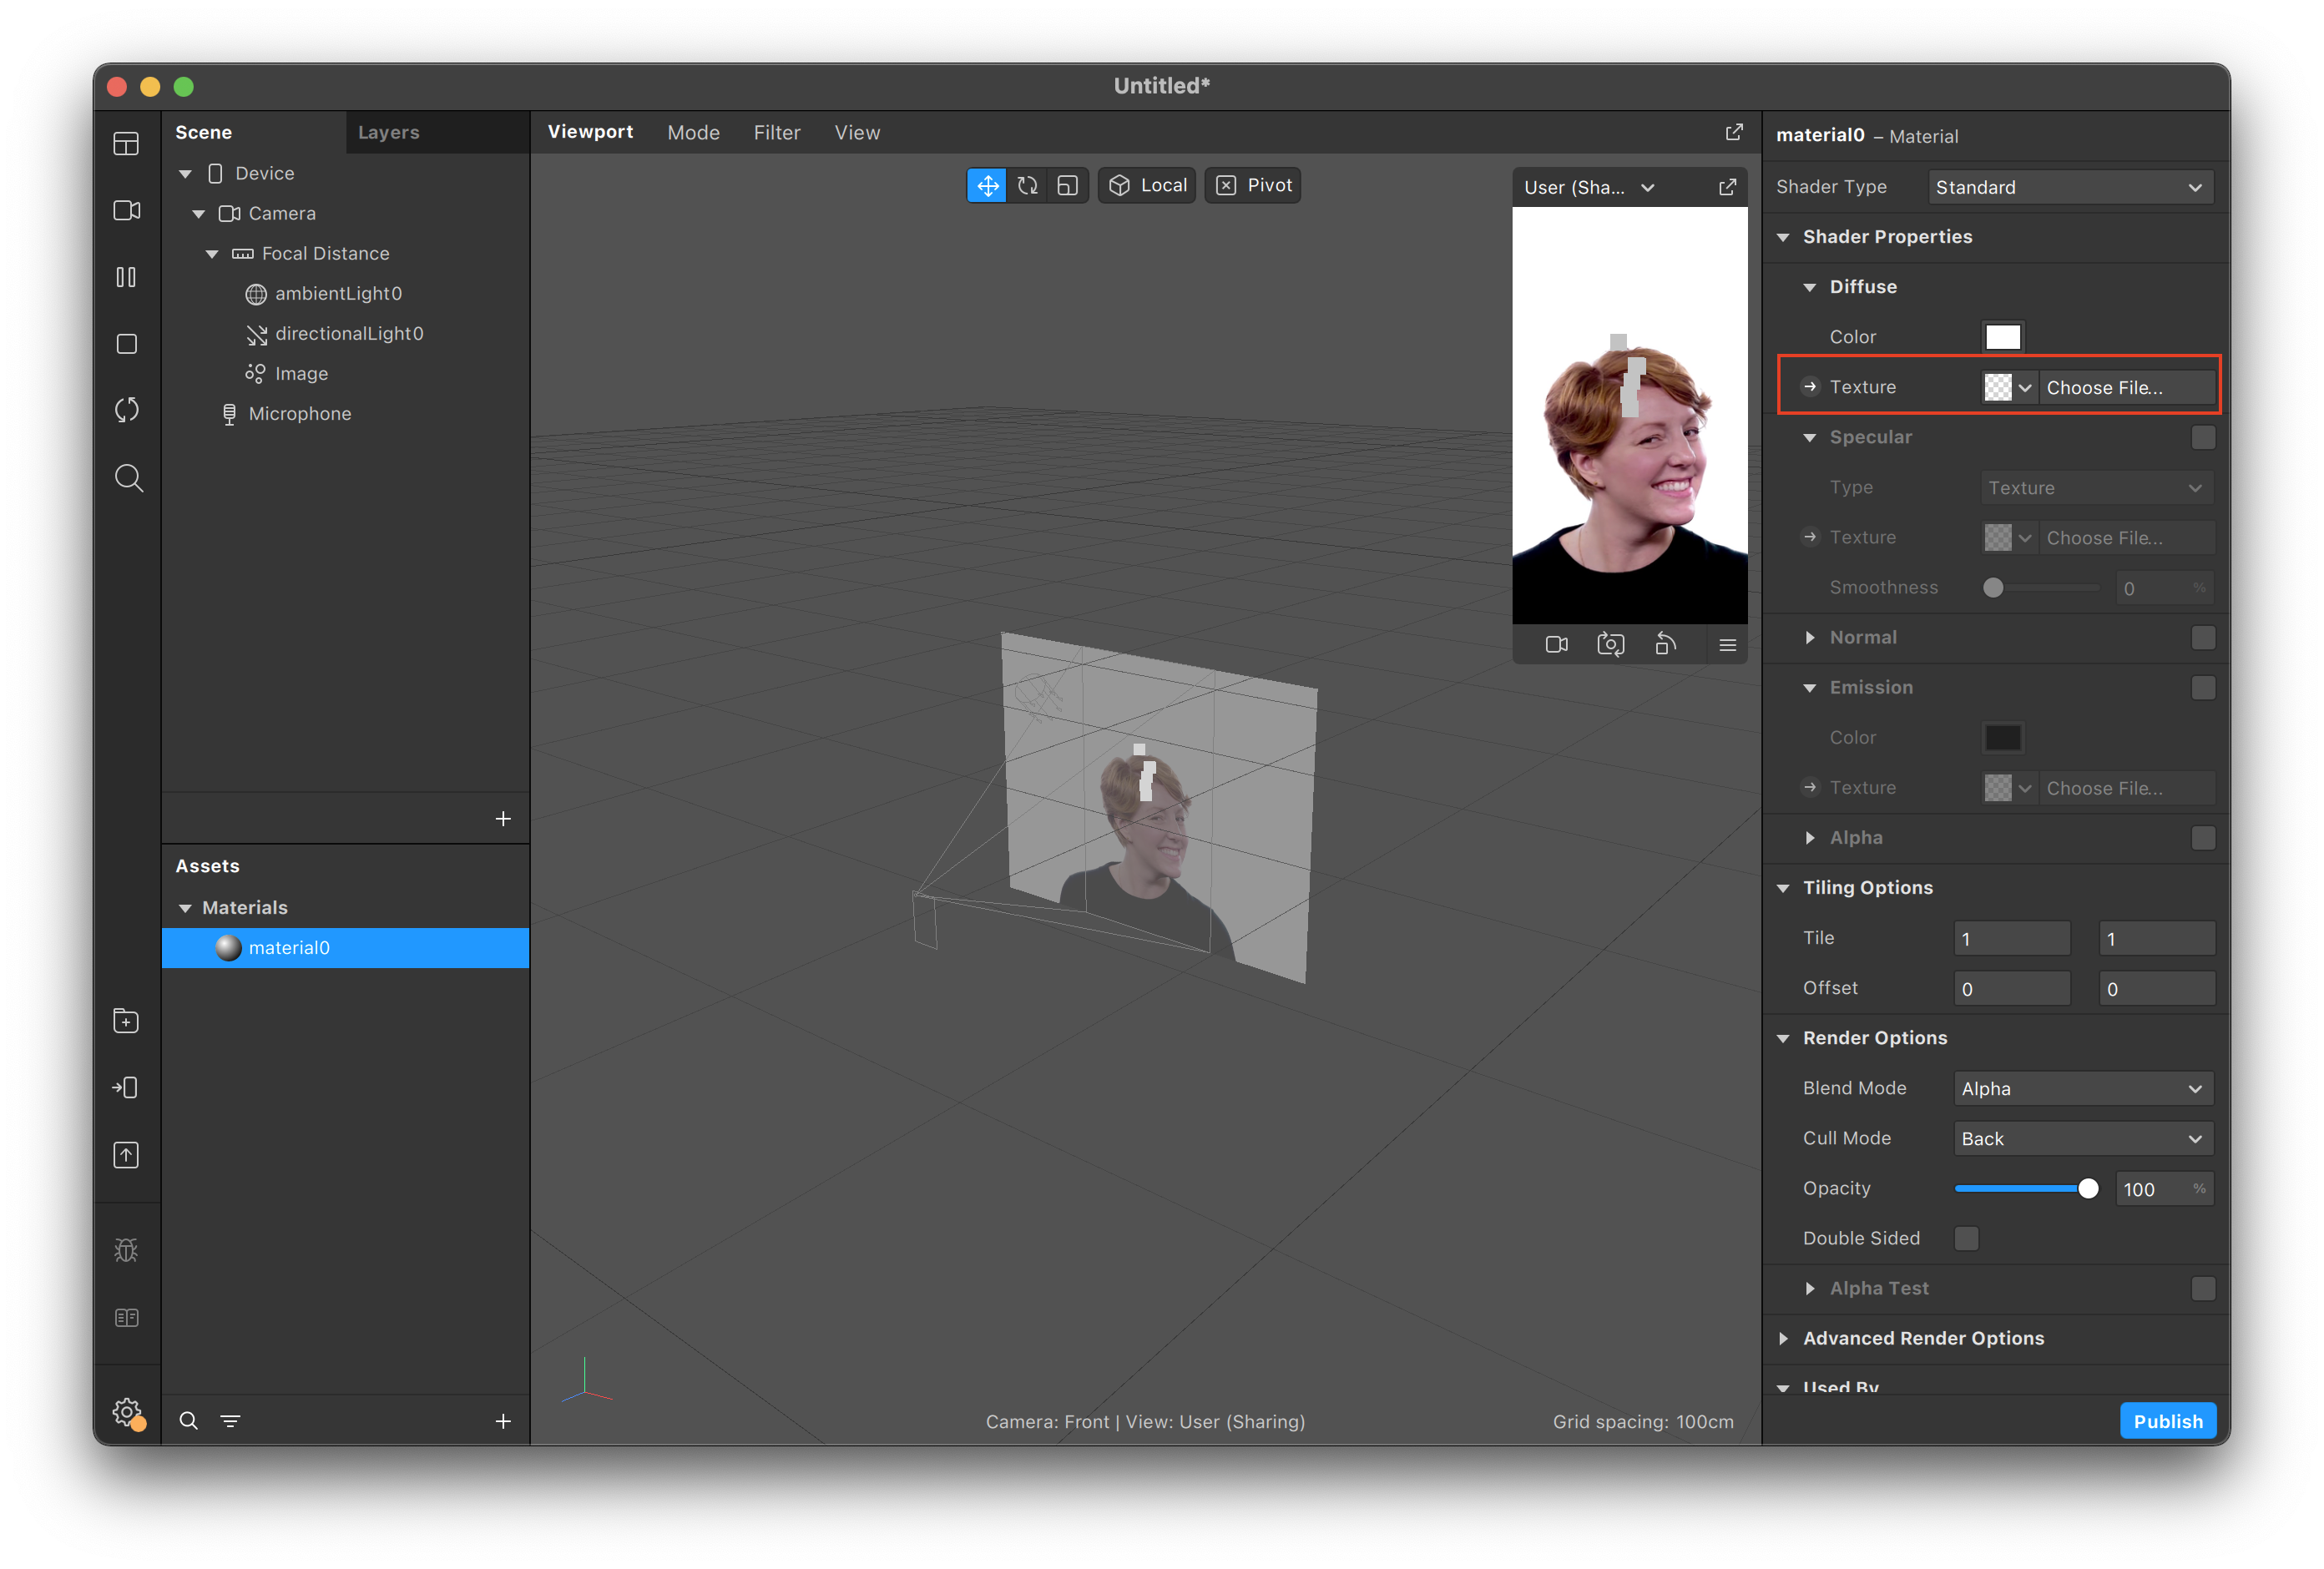Open the Filter menu in viewport bar
The width and height of the screenshot is (2324, 1569).
[x=776, y=132]
